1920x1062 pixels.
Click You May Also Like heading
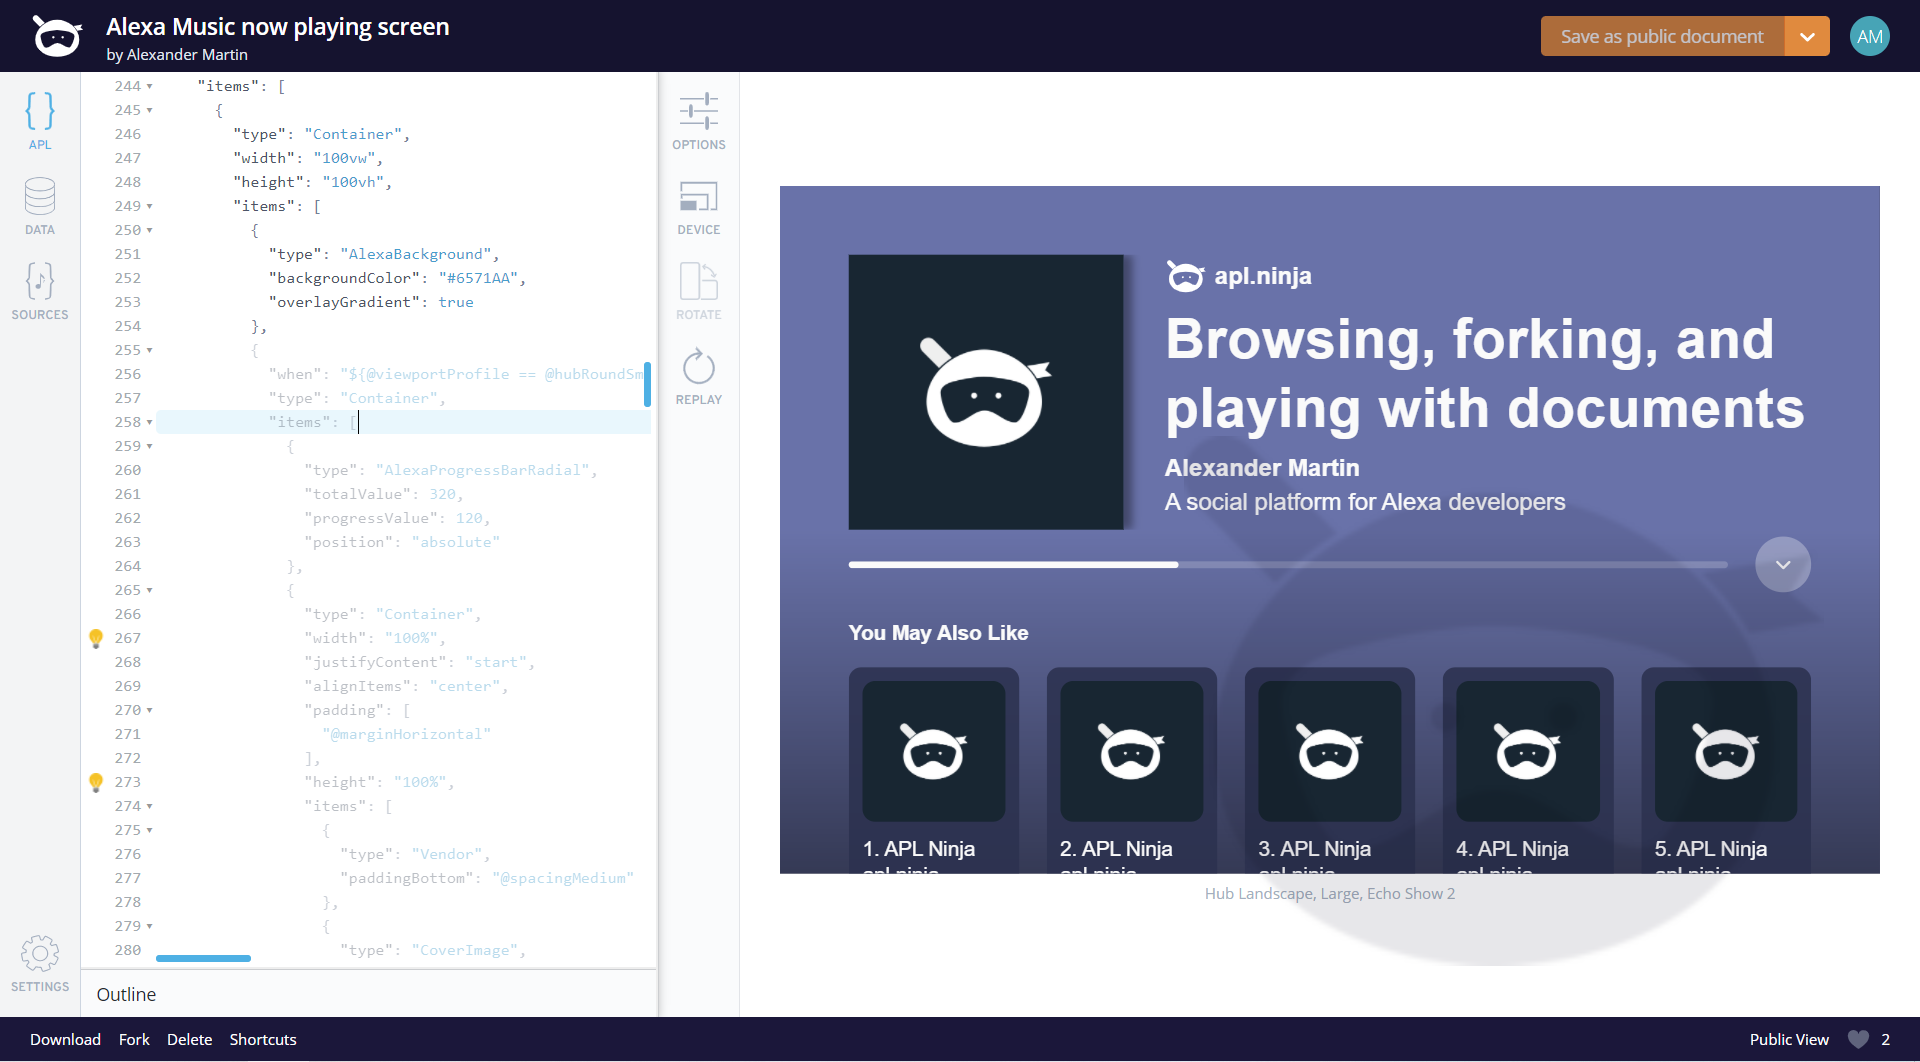938,633
